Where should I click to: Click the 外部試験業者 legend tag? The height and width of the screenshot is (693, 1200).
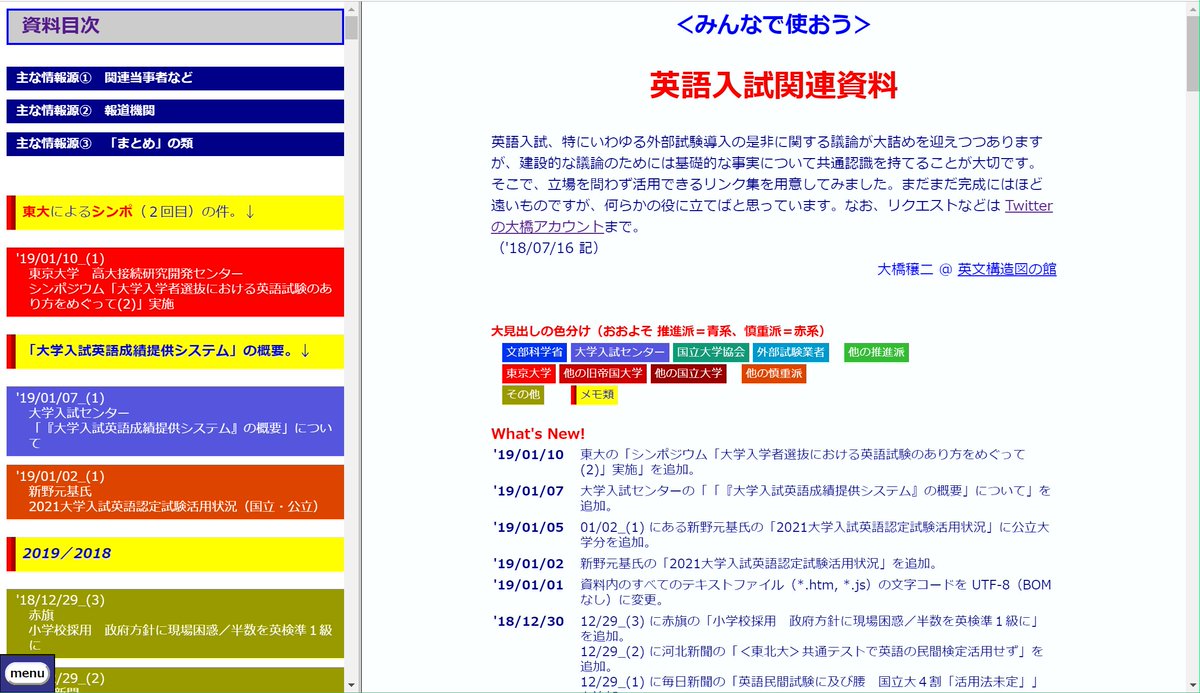[790, 352]
